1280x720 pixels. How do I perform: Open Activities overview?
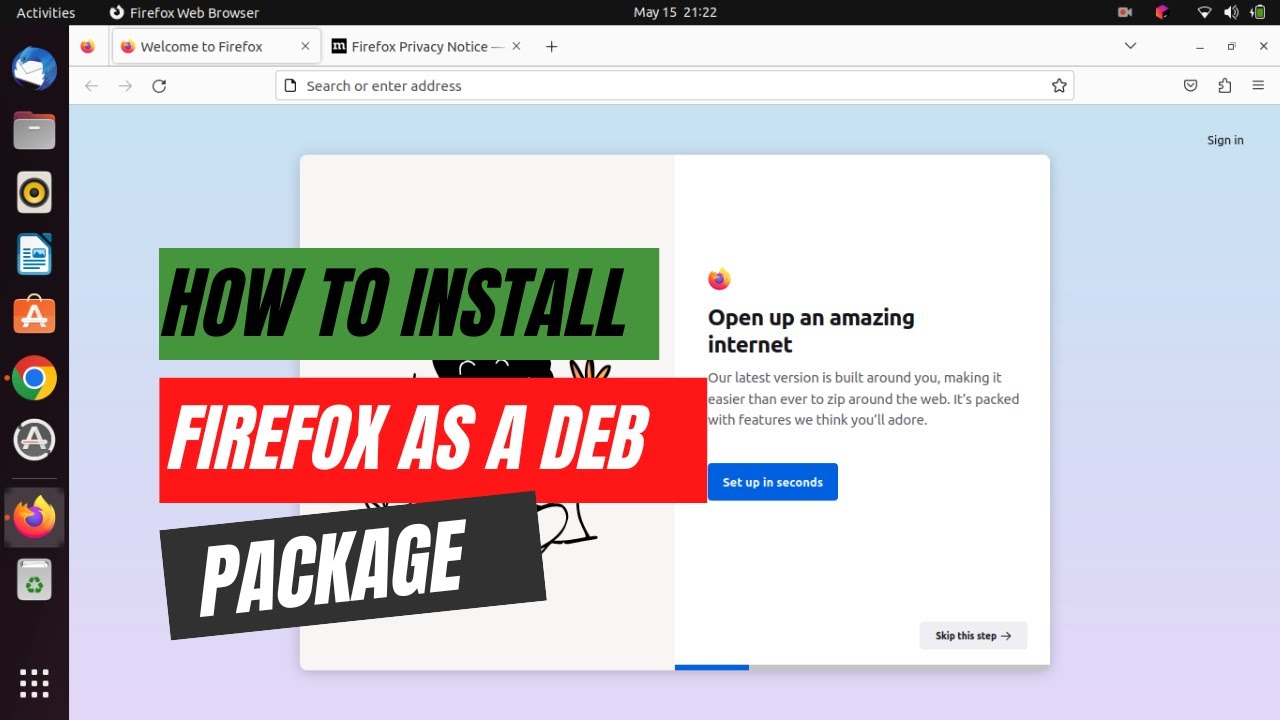pos(46,12)
